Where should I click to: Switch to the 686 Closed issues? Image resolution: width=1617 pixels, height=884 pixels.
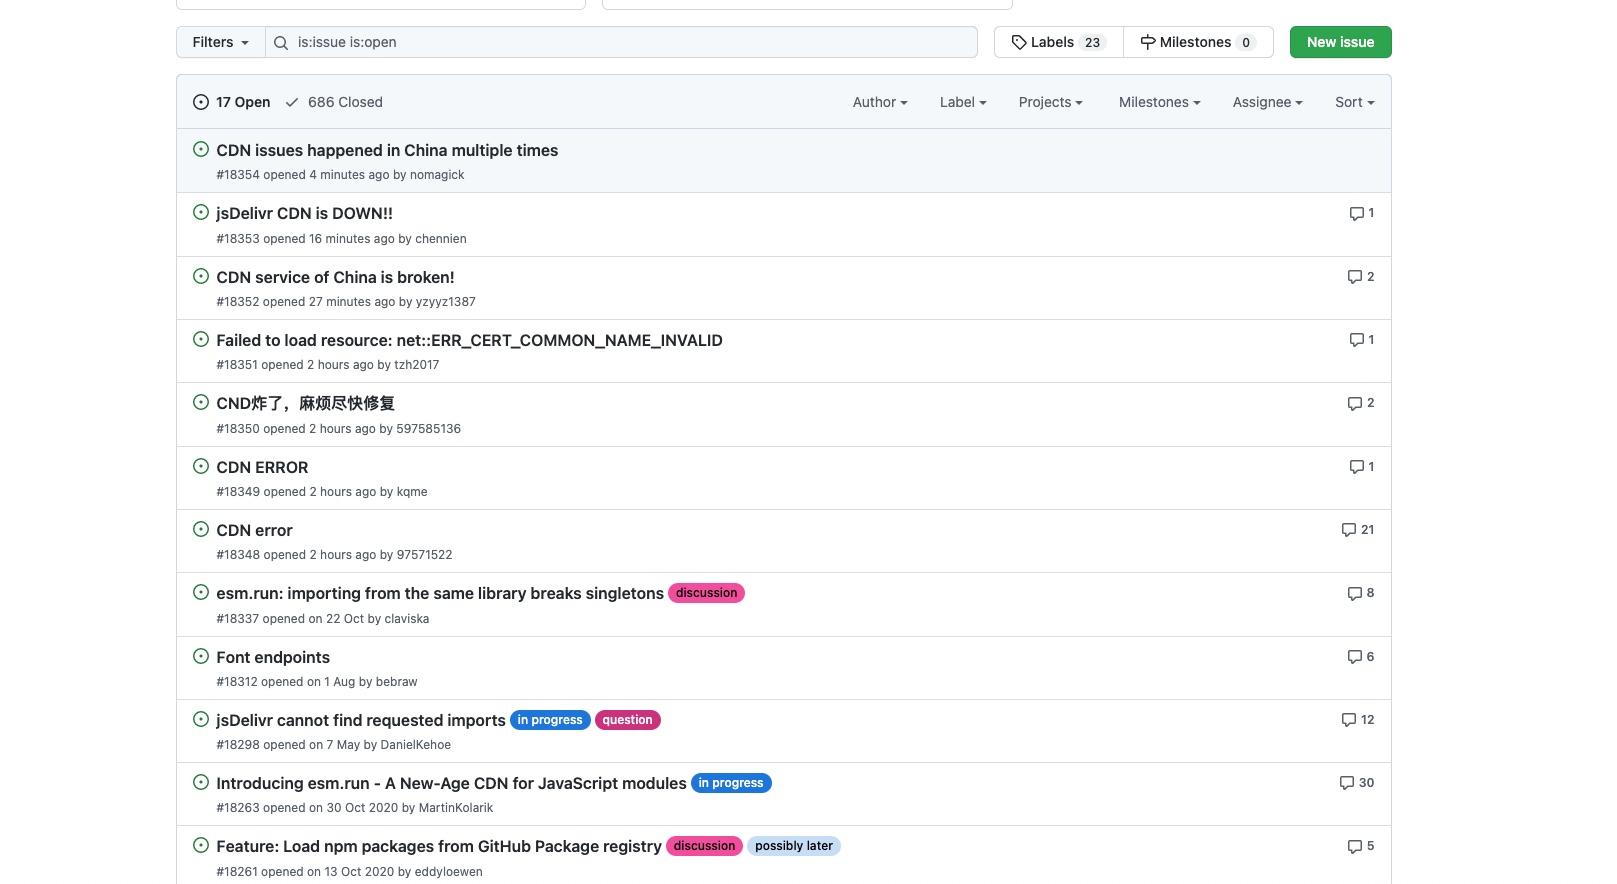click(x=334, y=102)
